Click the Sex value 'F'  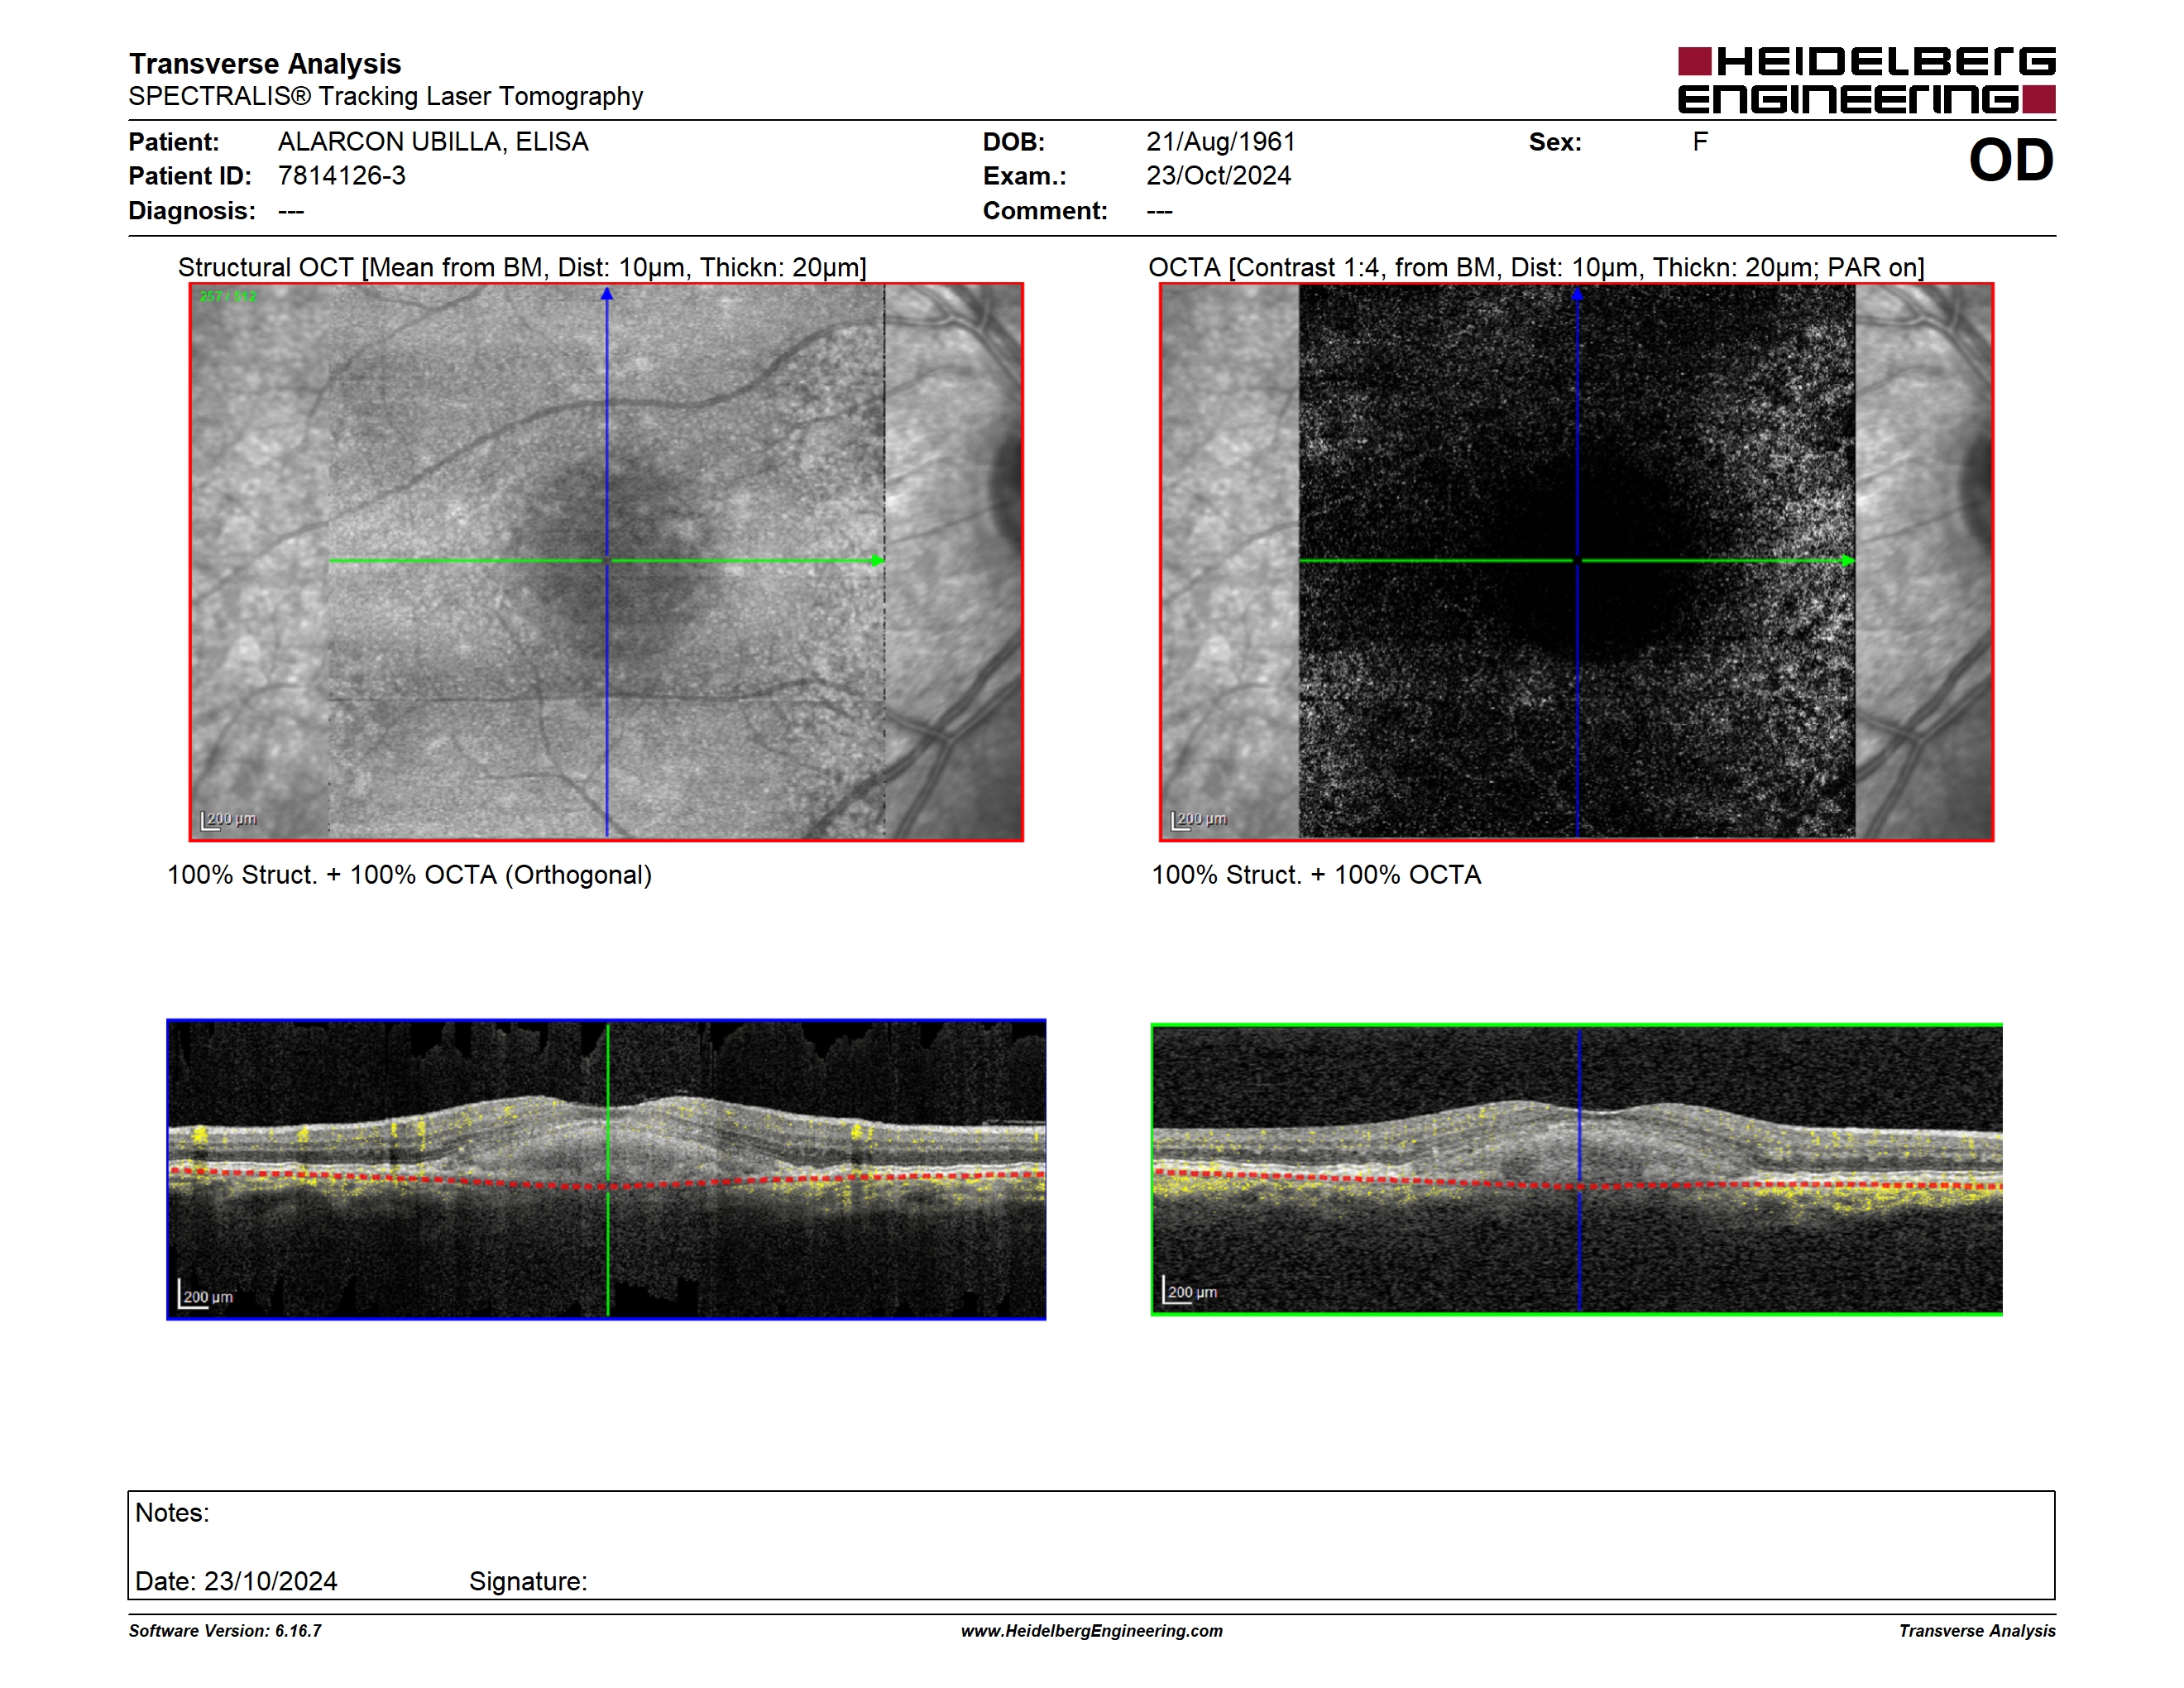coord(1700,142)
